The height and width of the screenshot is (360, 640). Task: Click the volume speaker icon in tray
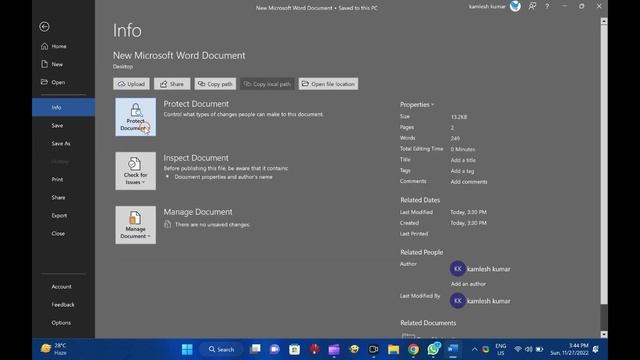529,349
